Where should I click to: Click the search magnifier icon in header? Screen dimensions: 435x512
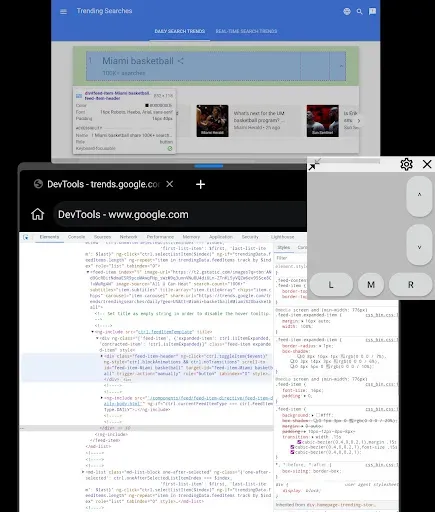point(359,12)
